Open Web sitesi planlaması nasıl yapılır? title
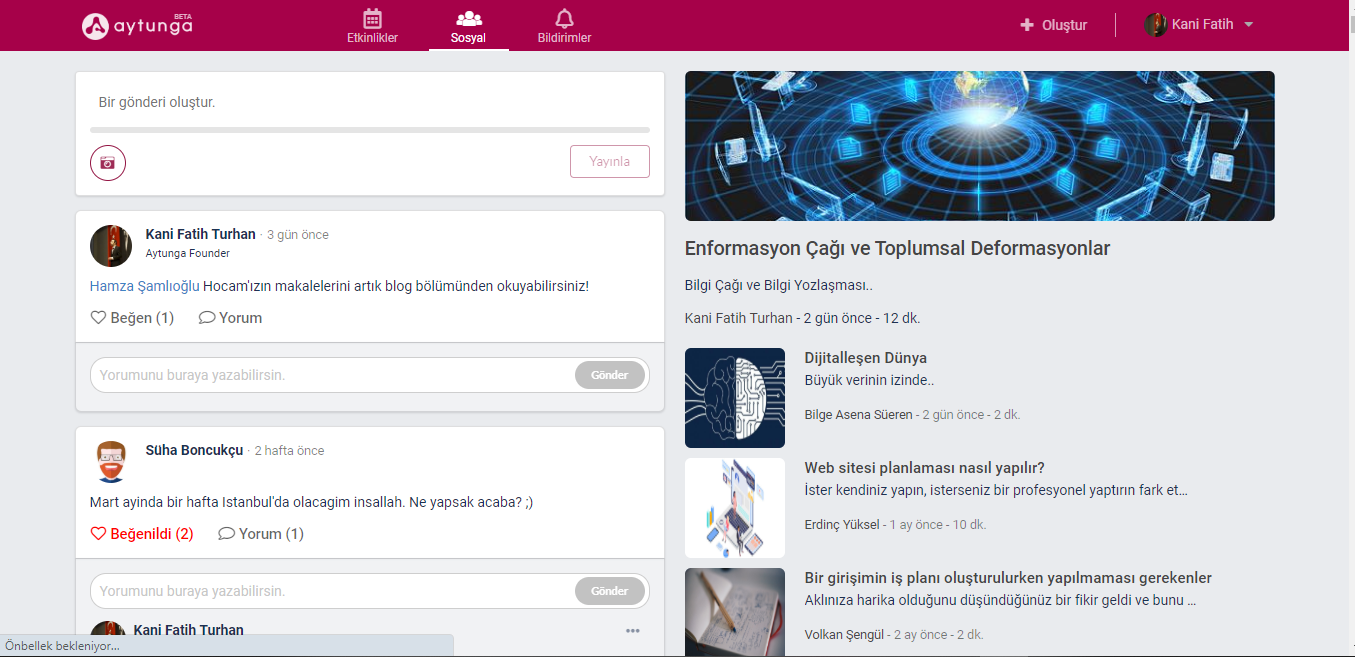 pos(925,468)
